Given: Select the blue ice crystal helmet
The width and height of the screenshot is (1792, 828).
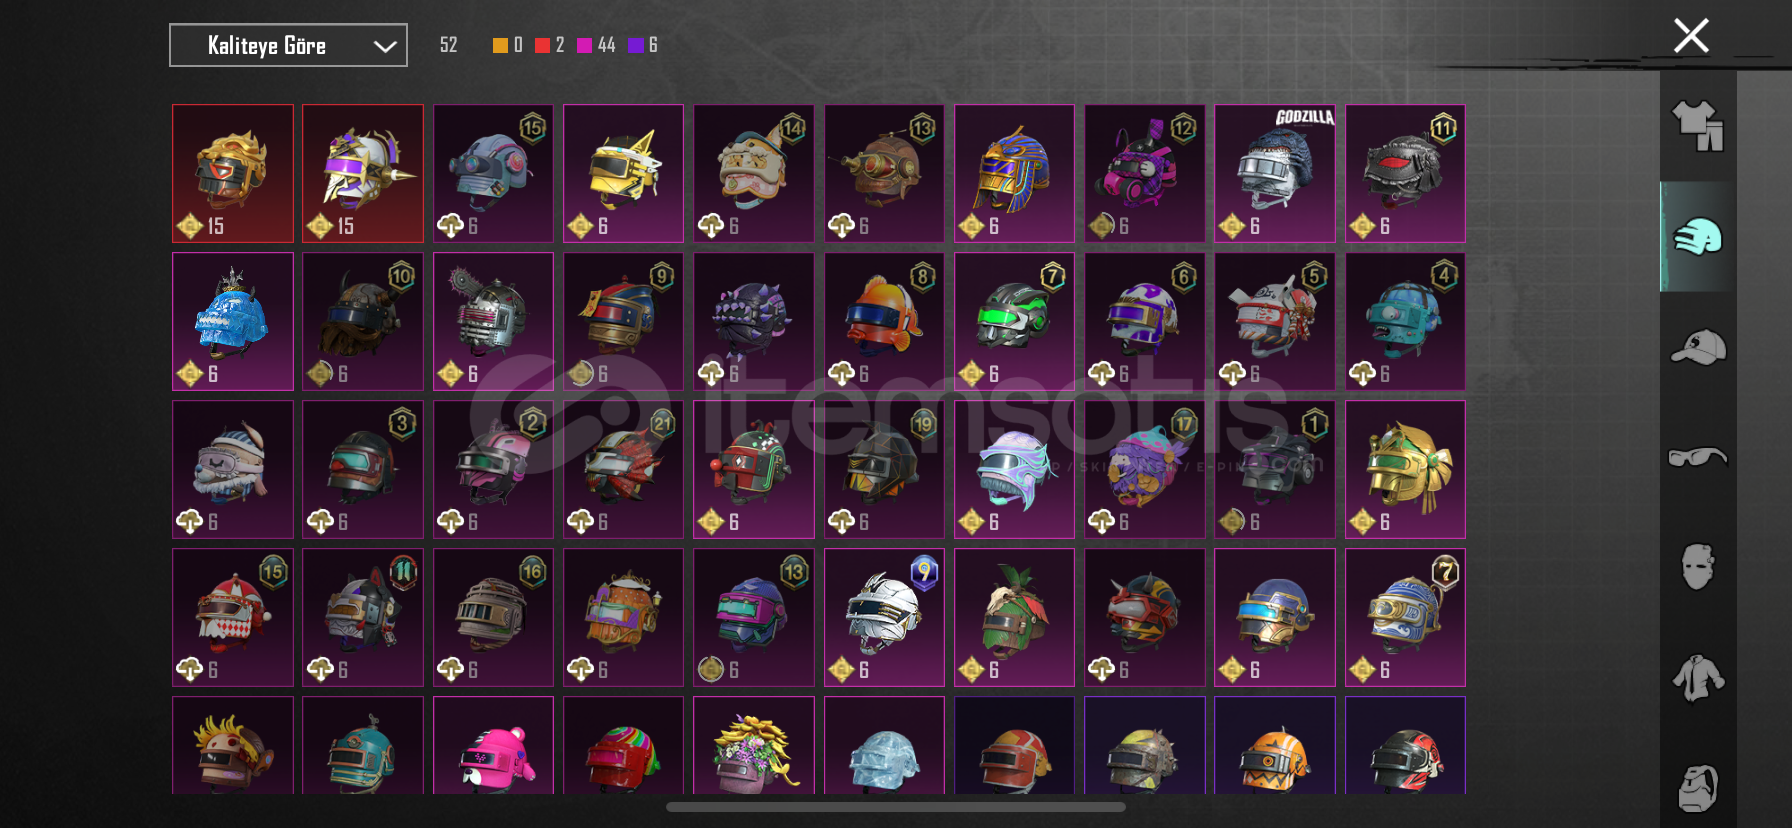Looking at the screenshot, I should [232, 321].
